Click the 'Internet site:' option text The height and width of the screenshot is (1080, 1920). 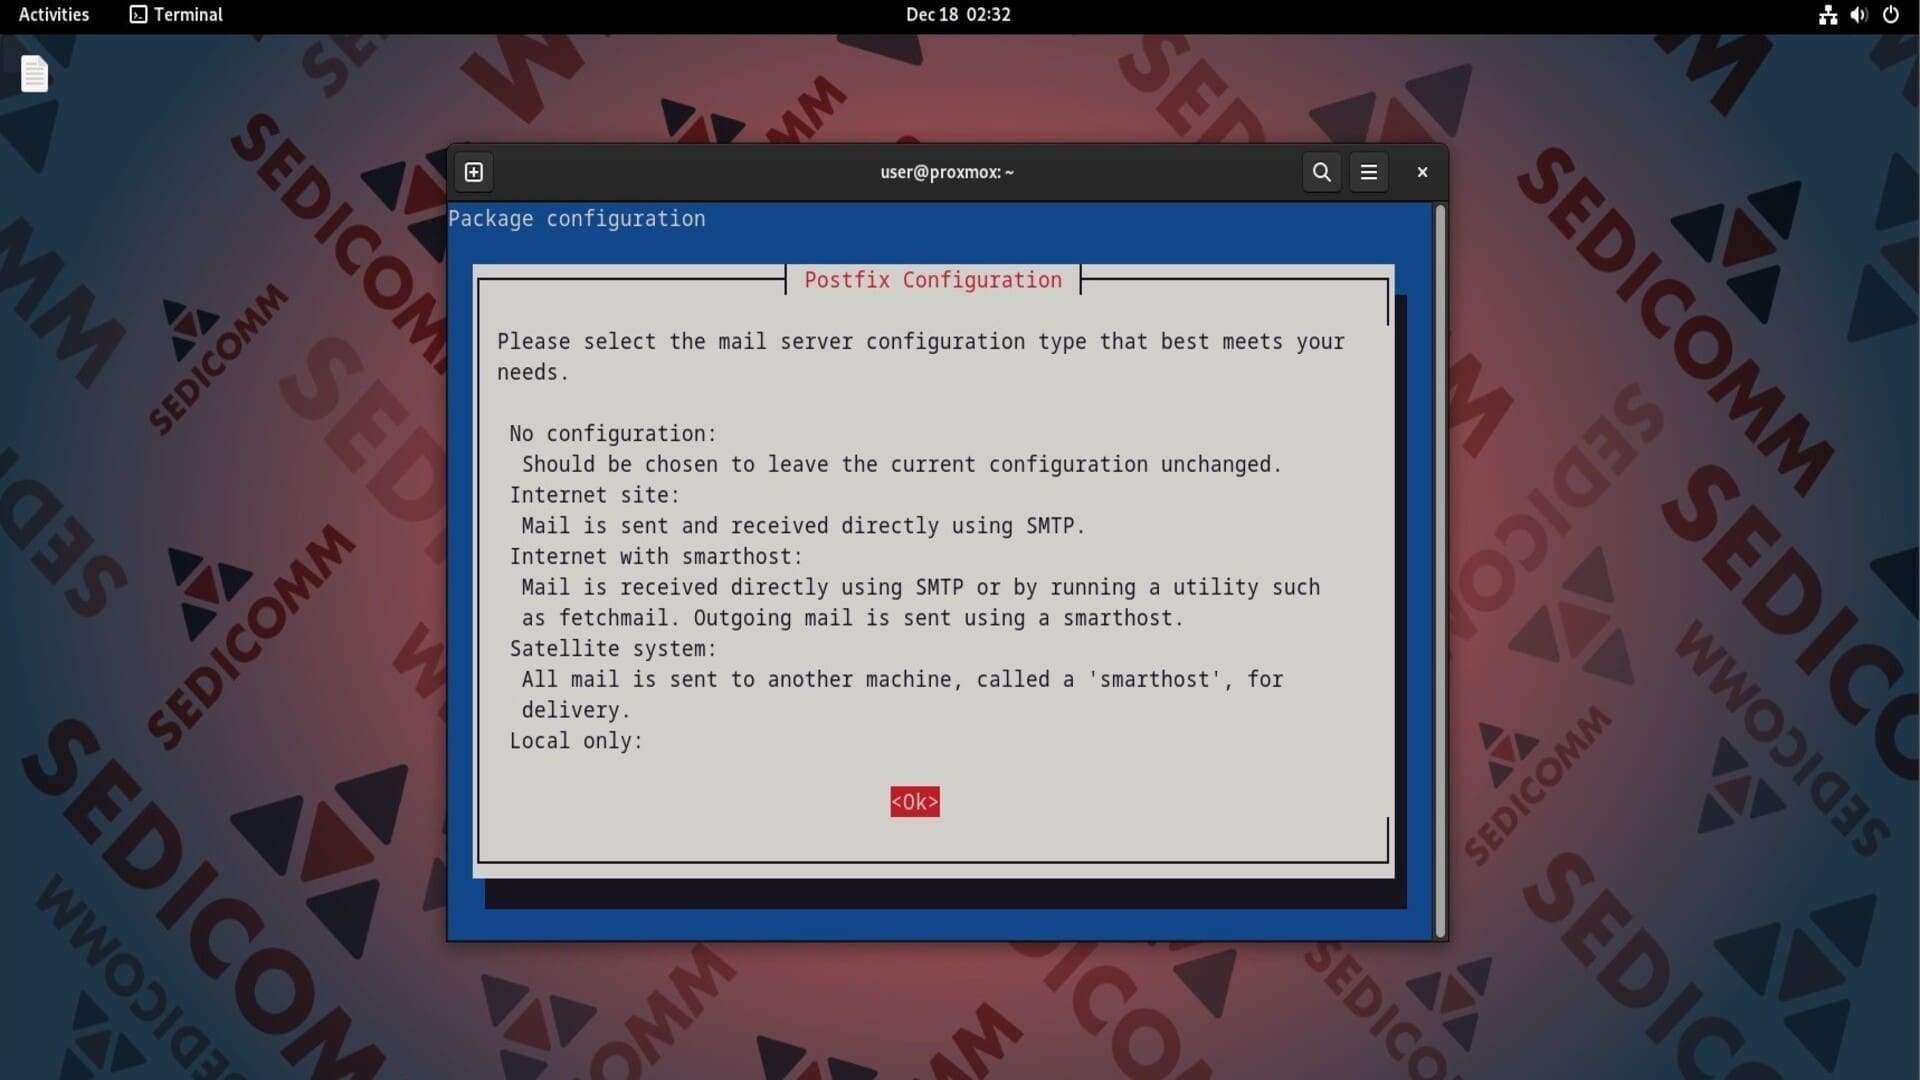pyautogui.click(x=594, y=495)
